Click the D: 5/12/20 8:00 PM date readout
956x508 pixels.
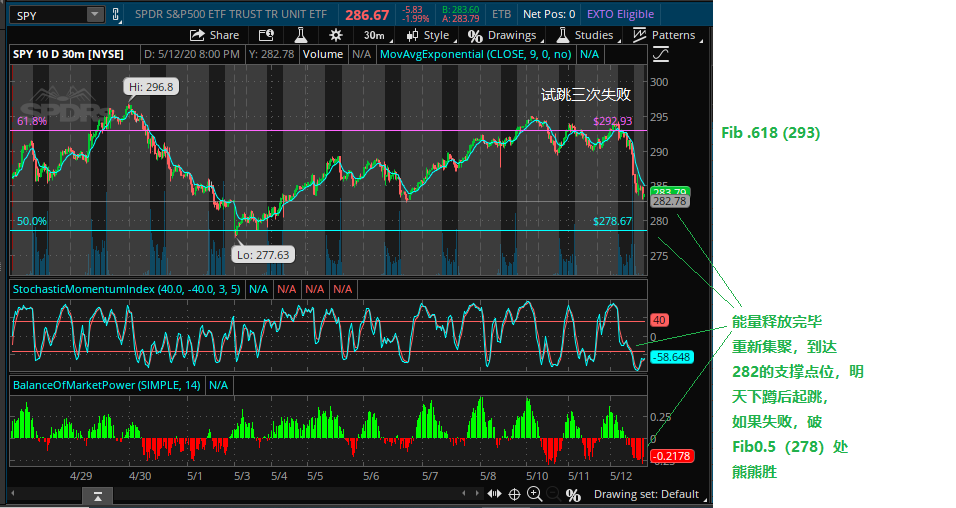point(191,54)
